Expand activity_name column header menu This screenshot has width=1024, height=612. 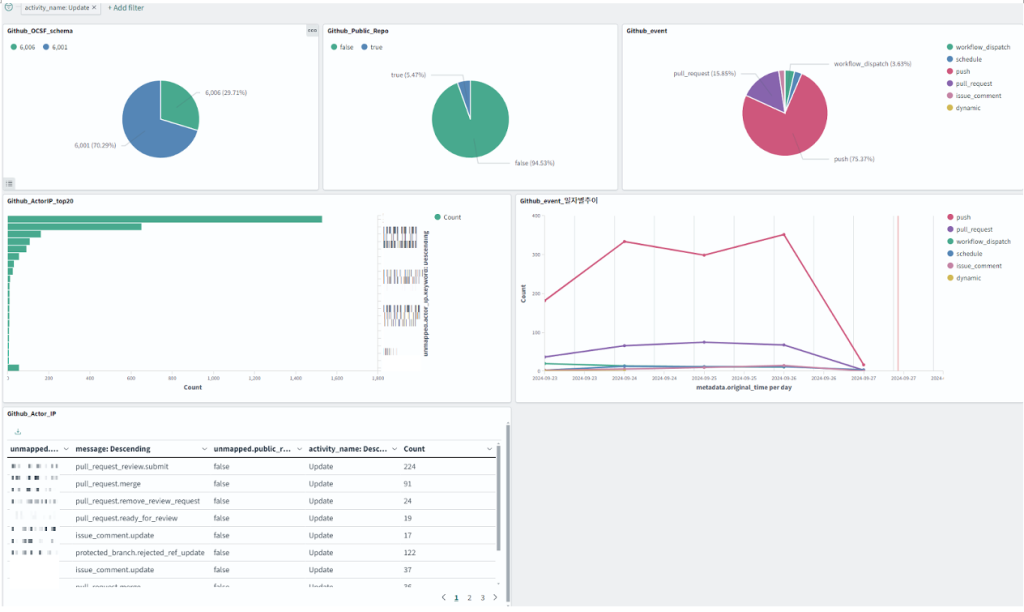(394, 449)
